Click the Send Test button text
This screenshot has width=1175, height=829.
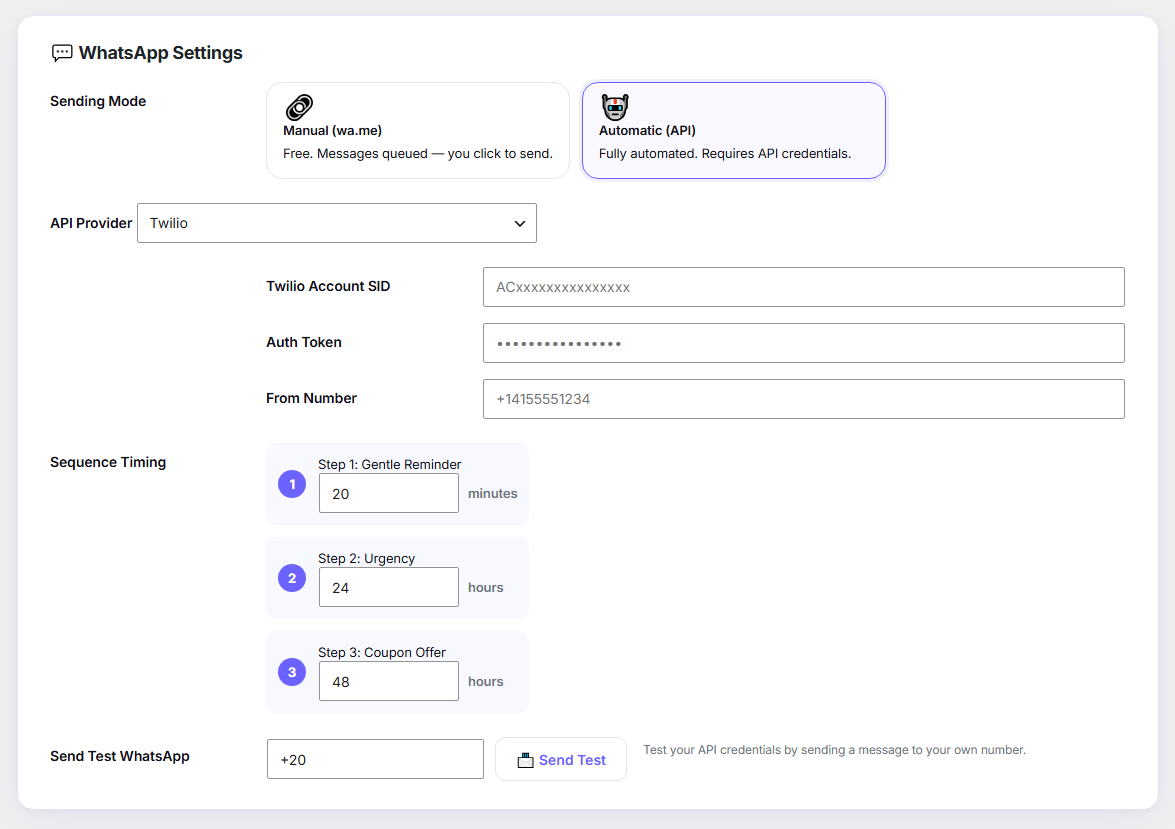point(572,760)
